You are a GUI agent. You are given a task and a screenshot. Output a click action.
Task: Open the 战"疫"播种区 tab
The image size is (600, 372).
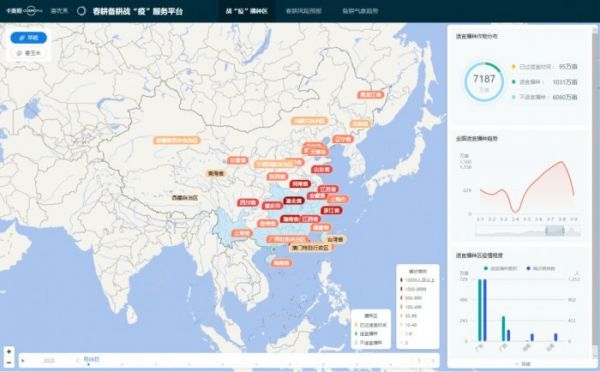[x=246, y=11]
